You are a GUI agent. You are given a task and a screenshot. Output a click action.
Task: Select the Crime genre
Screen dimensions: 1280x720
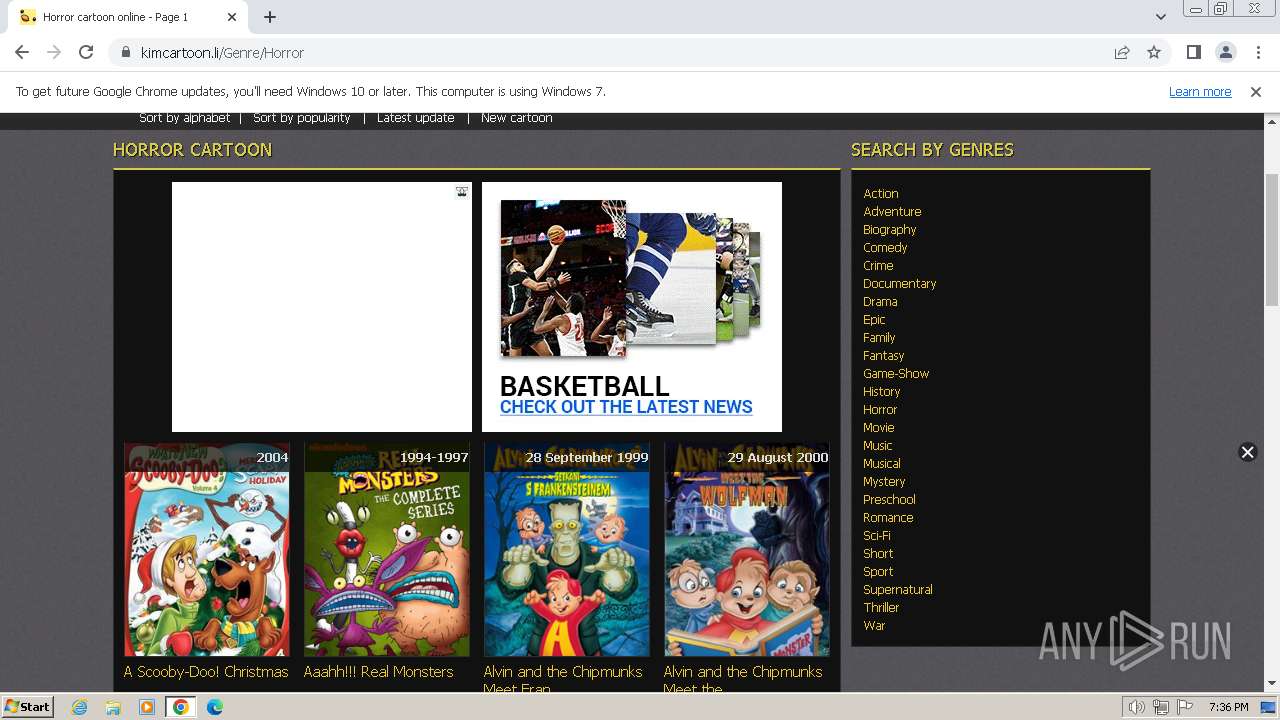[x=878, y=266]
